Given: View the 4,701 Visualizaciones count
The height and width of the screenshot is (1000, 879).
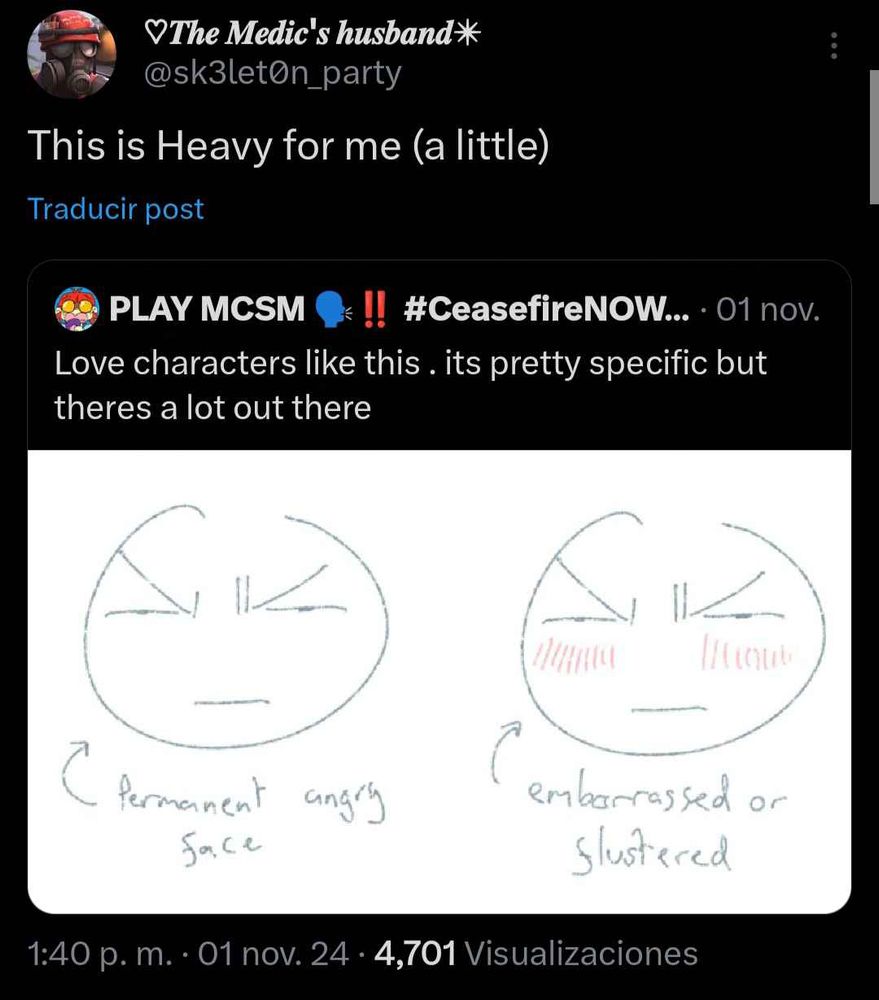Looking at the screenshot, I should (x=535, y=953).
